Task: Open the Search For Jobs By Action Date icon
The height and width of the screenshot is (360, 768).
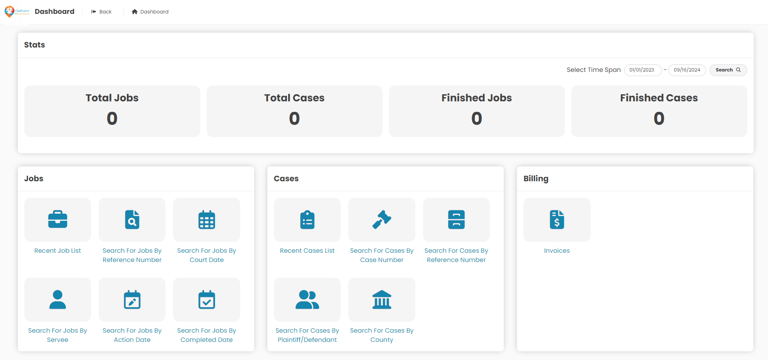Action: tap(132, 299)
